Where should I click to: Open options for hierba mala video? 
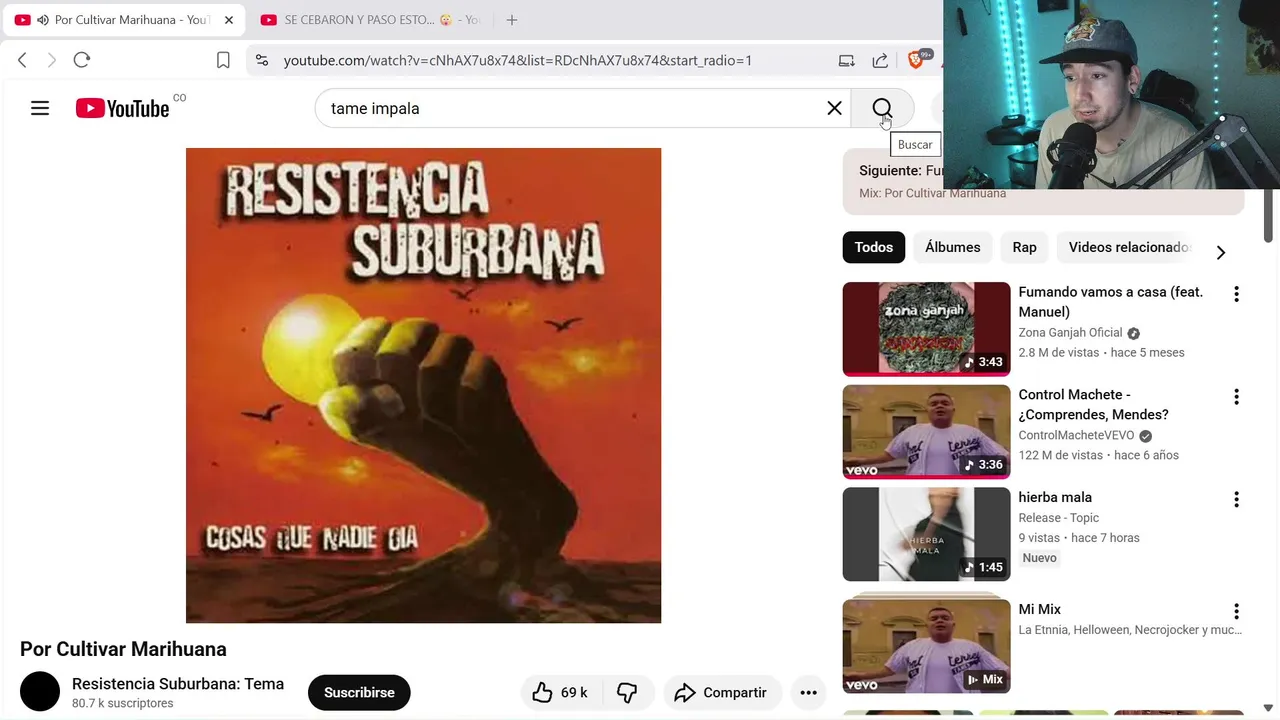1236,499
